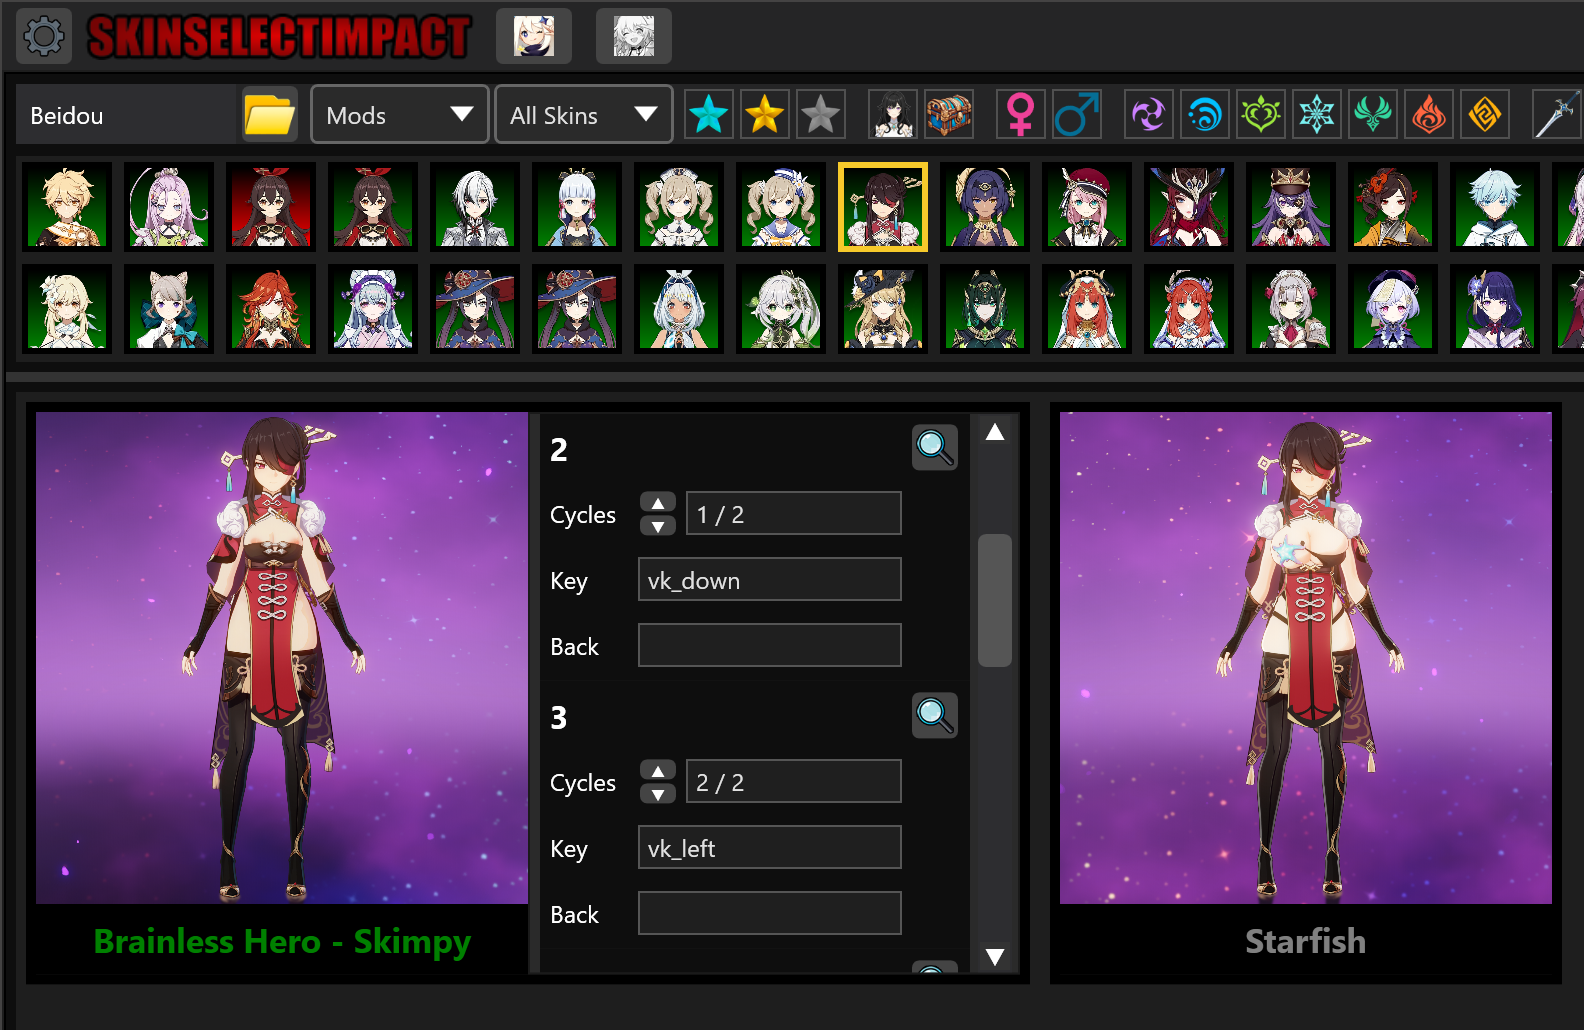Click the scroll down arrow of keybind list

pos(995,957)
